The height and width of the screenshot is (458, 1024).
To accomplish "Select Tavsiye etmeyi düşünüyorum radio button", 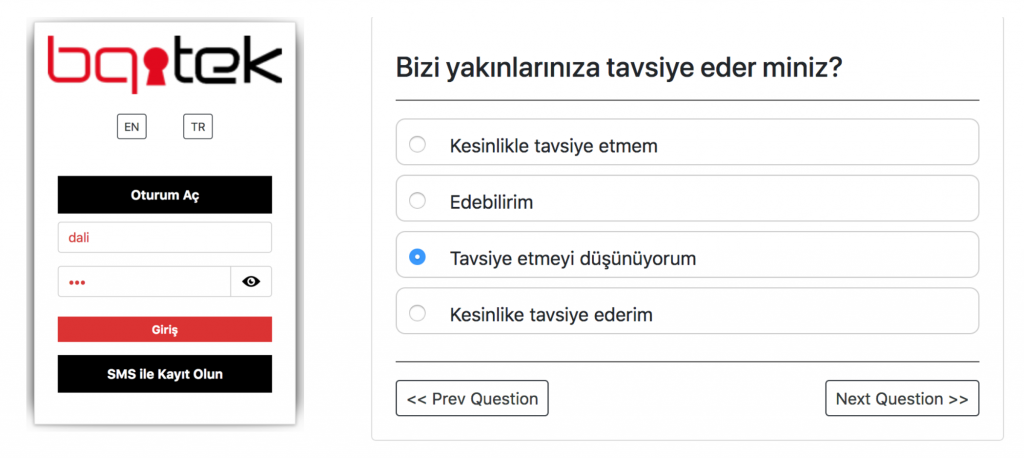I will (417, 257).
